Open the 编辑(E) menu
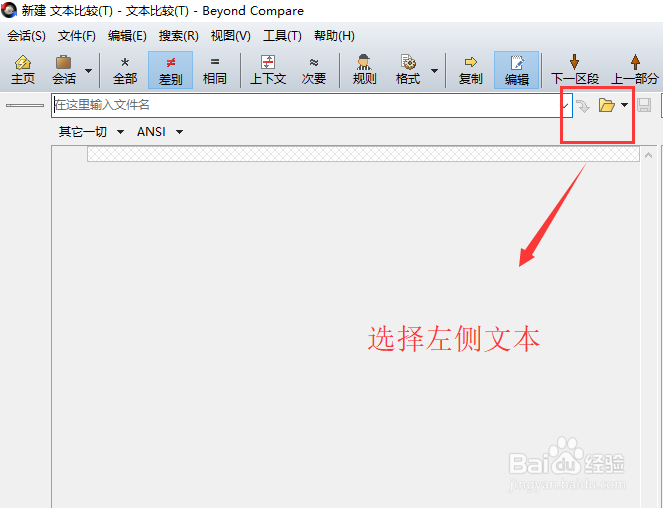The width and height of the screenshot is (663, 508). pos(127,36)
